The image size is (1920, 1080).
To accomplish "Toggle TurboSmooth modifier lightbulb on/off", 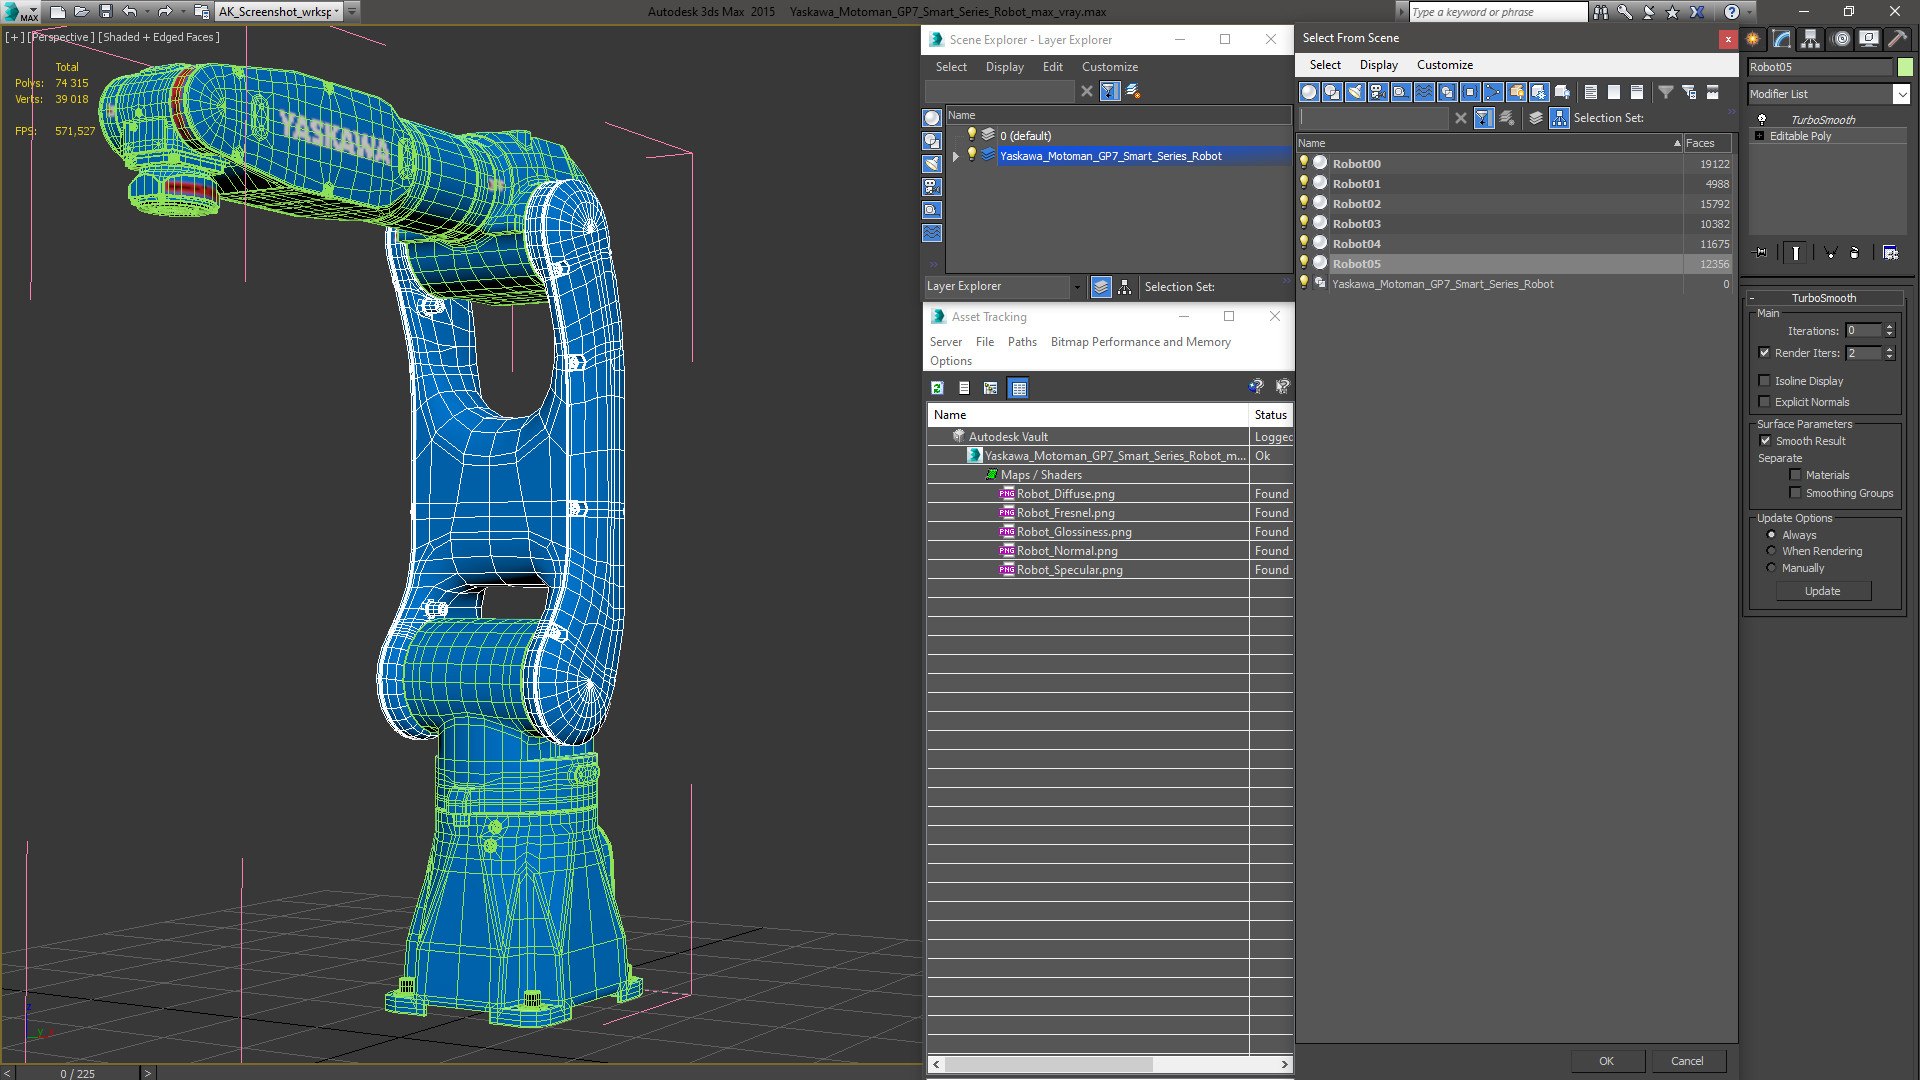I will 1762,119.
